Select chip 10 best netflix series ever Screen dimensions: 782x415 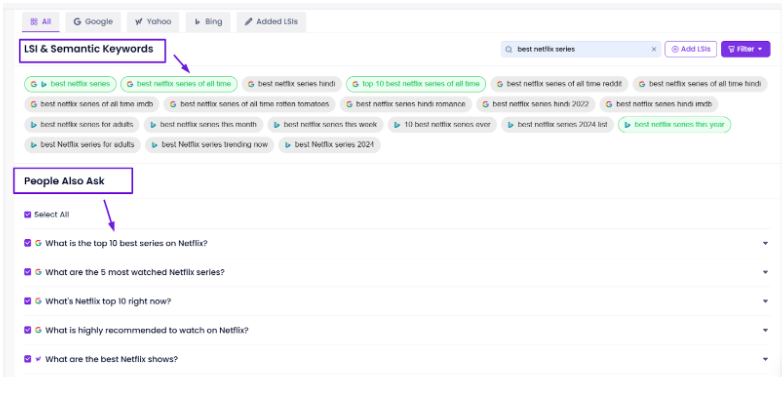[442, 125]
